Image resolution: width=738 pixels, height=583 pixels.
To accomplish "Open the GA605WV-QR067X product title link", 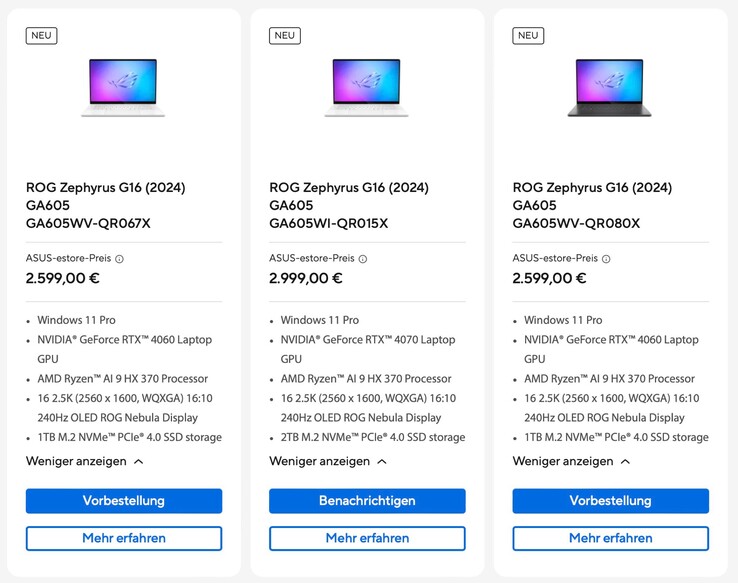I will (x=106, y=206).
